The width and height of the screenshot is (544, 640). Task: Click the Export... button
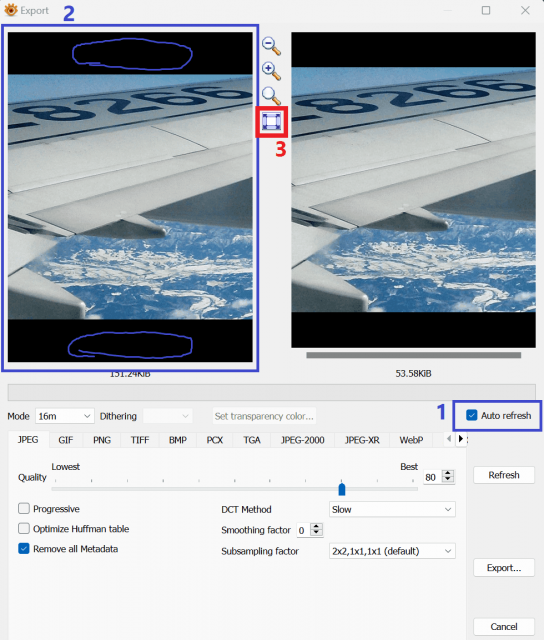tap(504, 568)
